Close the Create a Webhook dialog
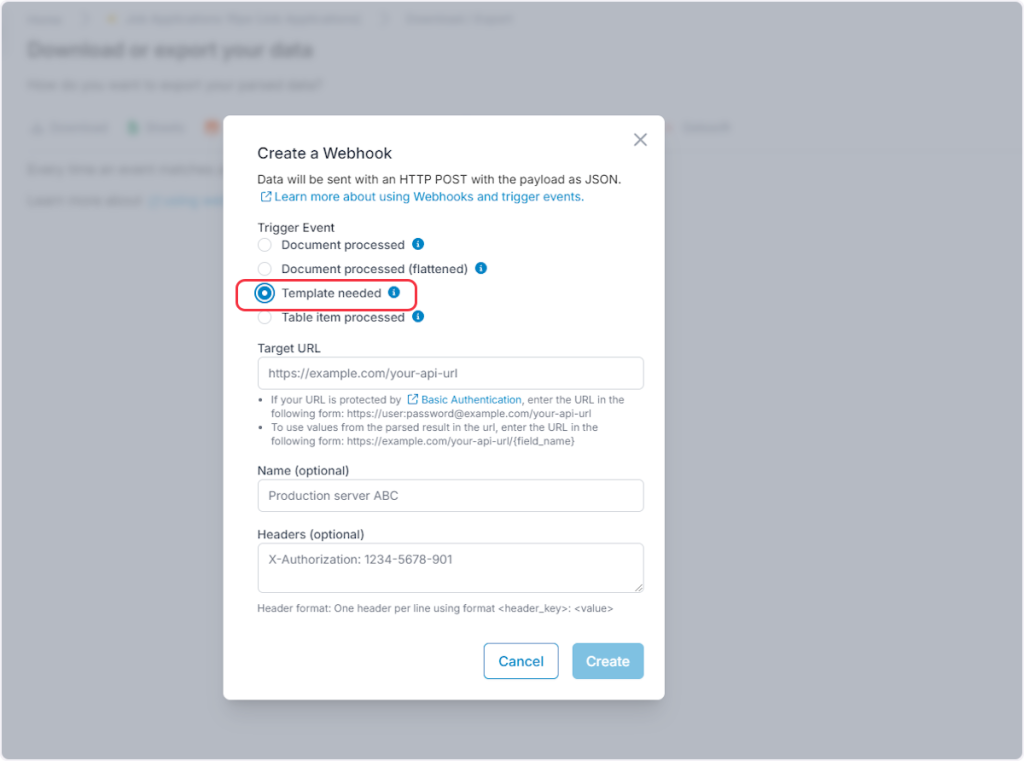The height and width of the screenshot is (761, 1024). point(641,140)
